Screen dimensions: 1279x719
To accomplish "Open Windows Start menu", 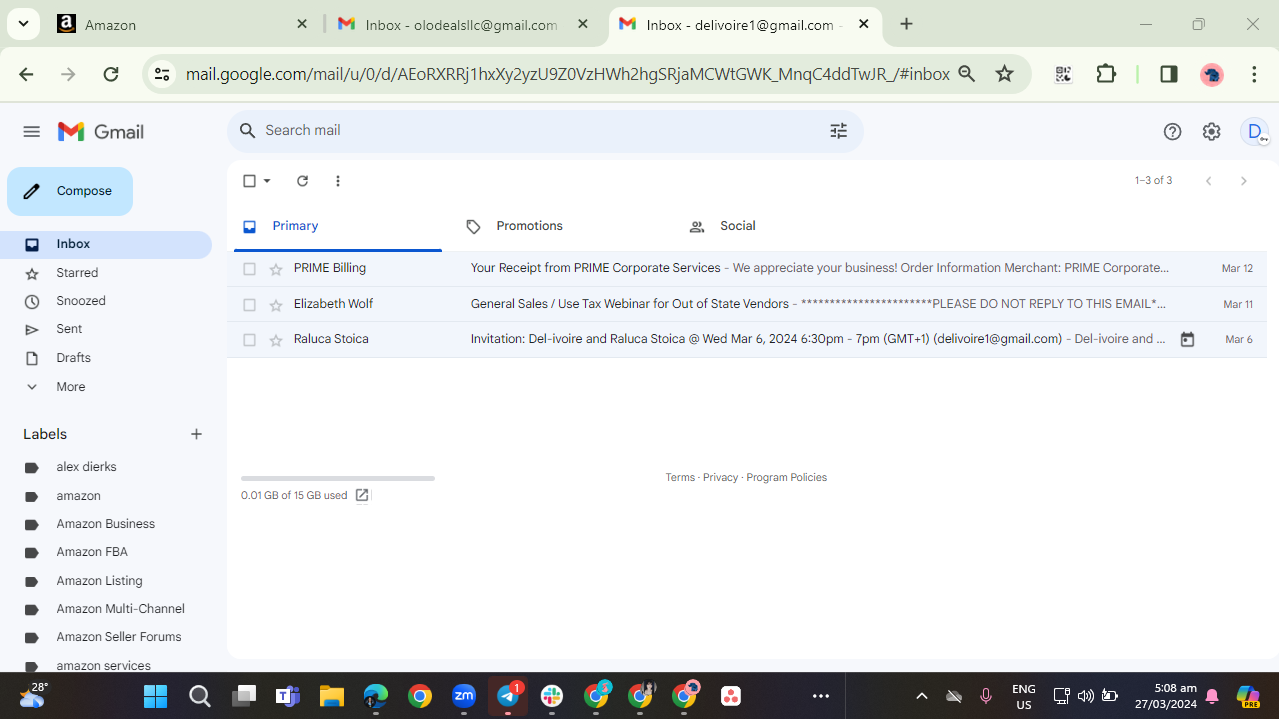I will [155, 696].
